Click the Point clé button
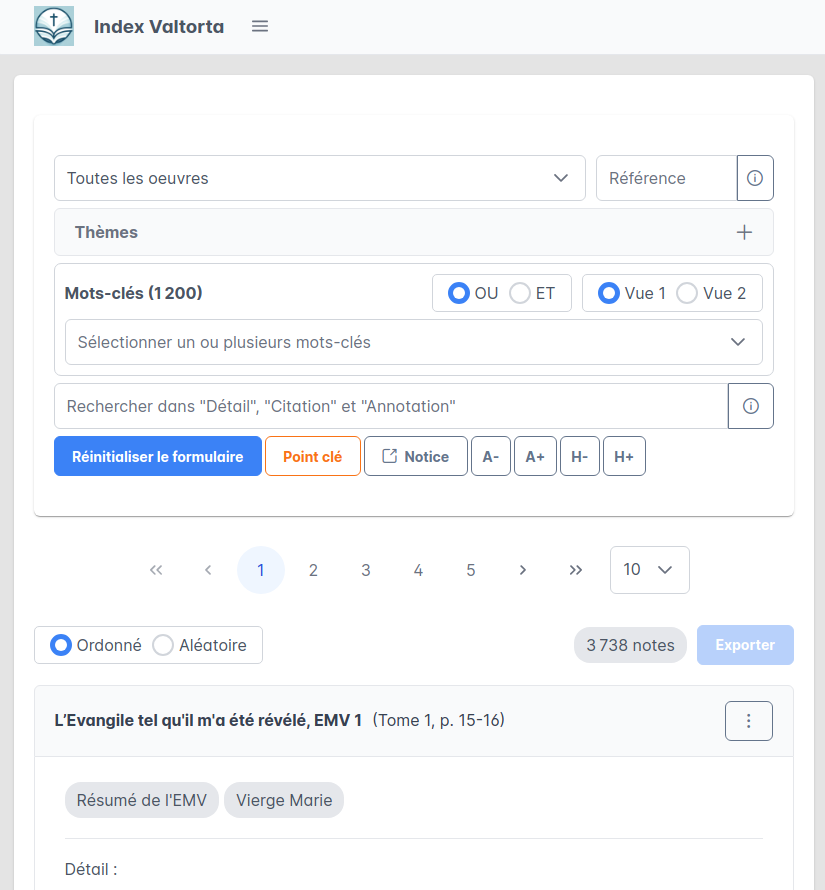 coord(312,456)
